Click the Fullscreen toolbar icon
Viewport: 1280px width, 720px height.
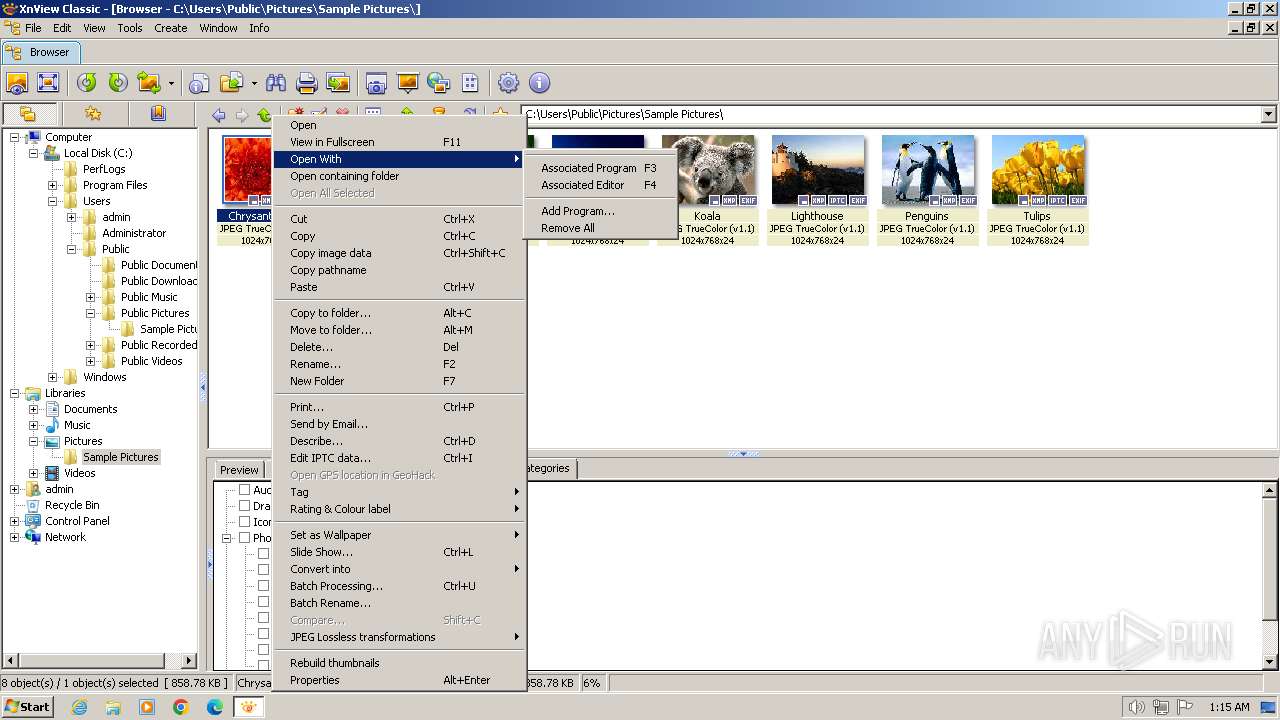coord(47,83)
